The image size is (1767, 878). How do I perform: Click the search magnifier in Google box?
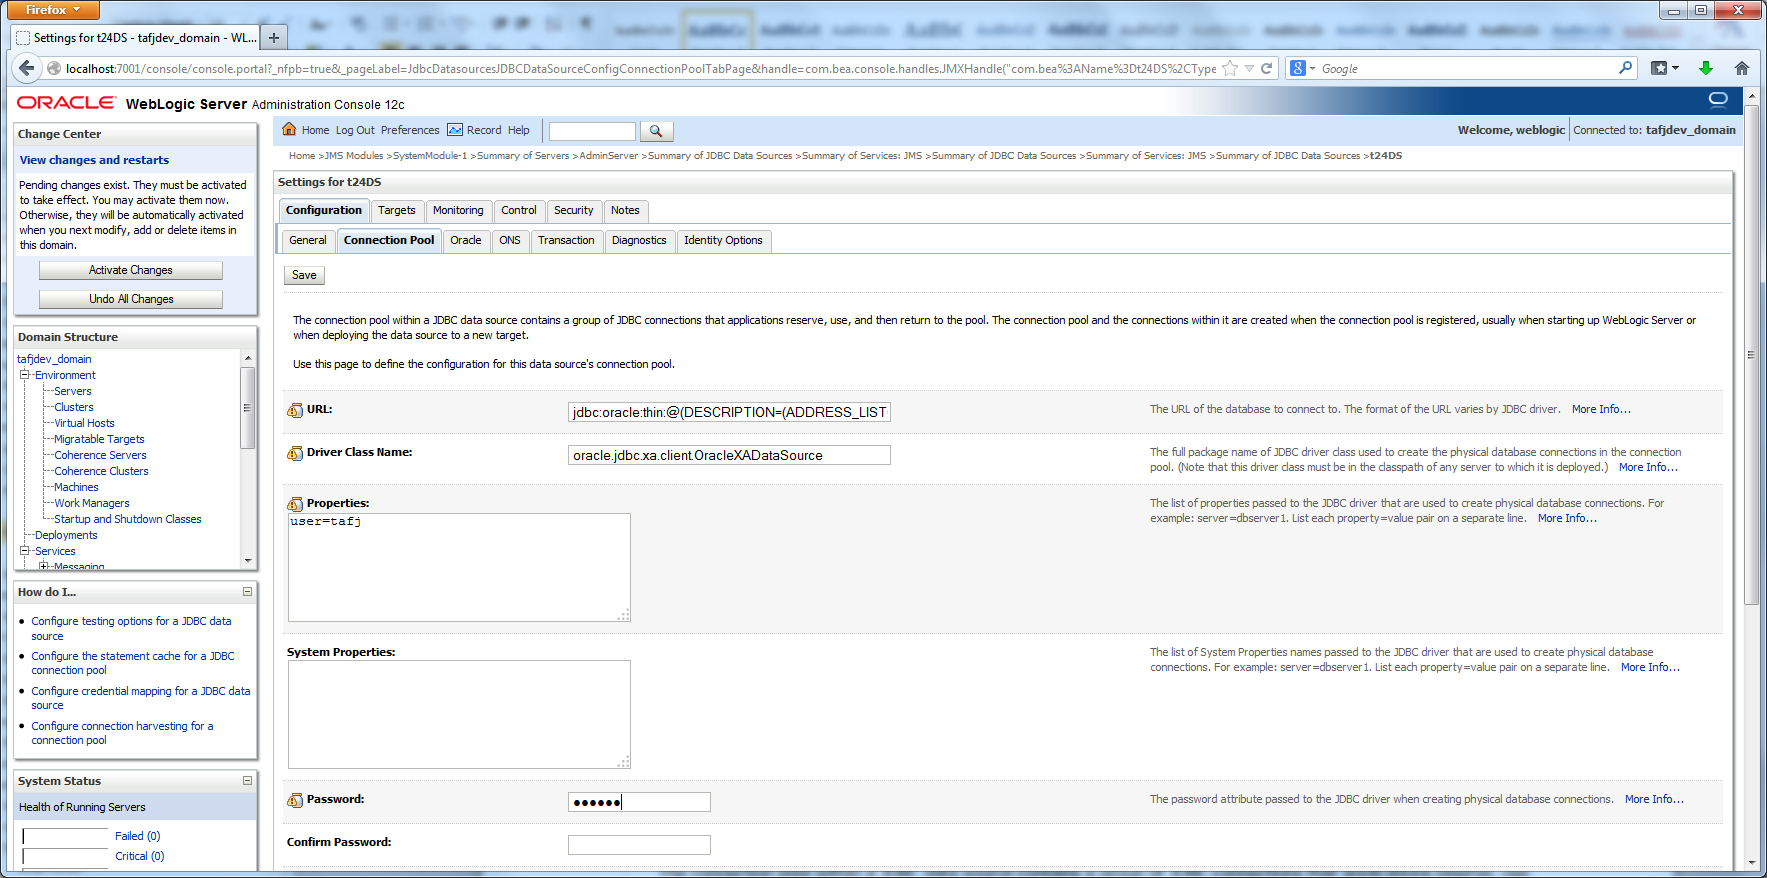(x=1625, y=68)
